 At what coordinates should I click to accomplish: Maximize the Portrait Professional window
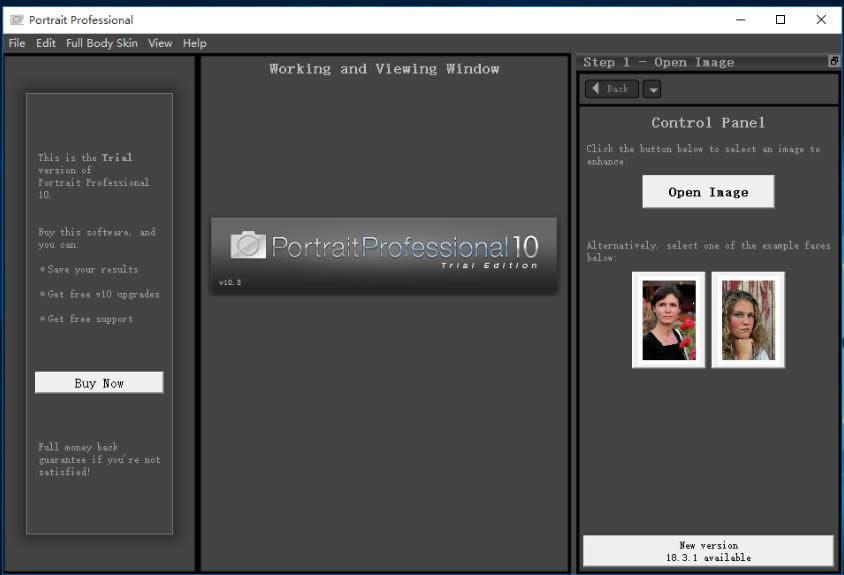point(780,20)
